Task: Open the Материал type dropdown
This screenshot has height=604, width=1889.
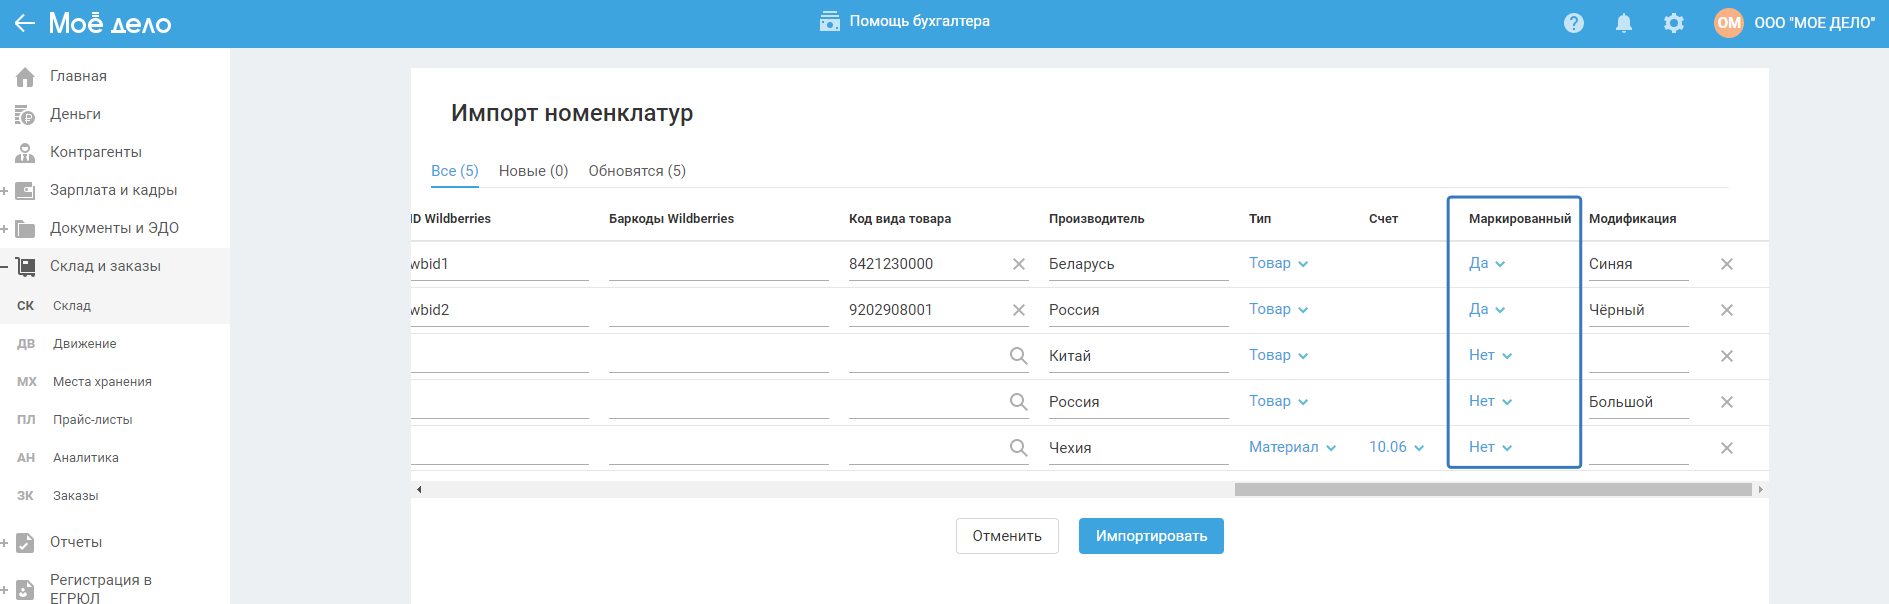Action: click(x=1292, y=447)
